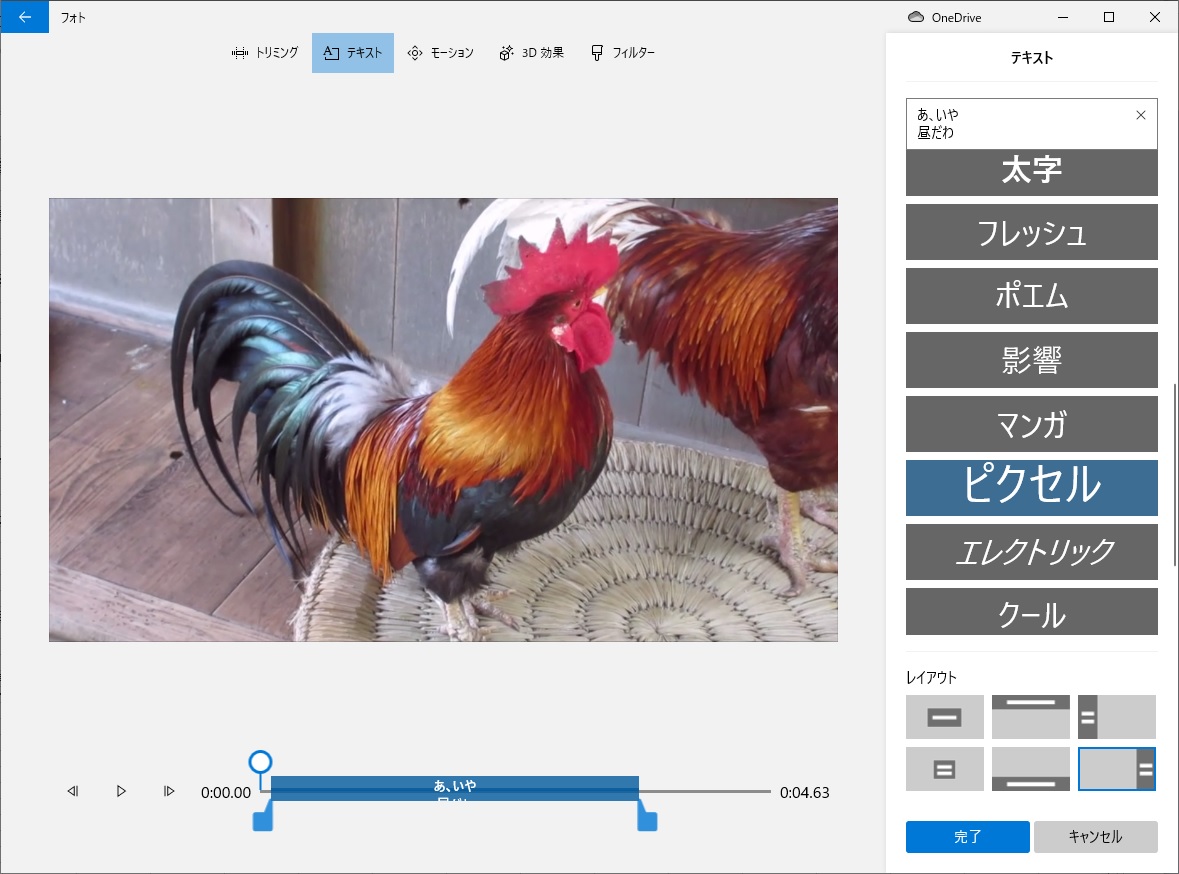Select the left side text layout
Viewport: 1179px width, 874px height.
coord(1117,717)
